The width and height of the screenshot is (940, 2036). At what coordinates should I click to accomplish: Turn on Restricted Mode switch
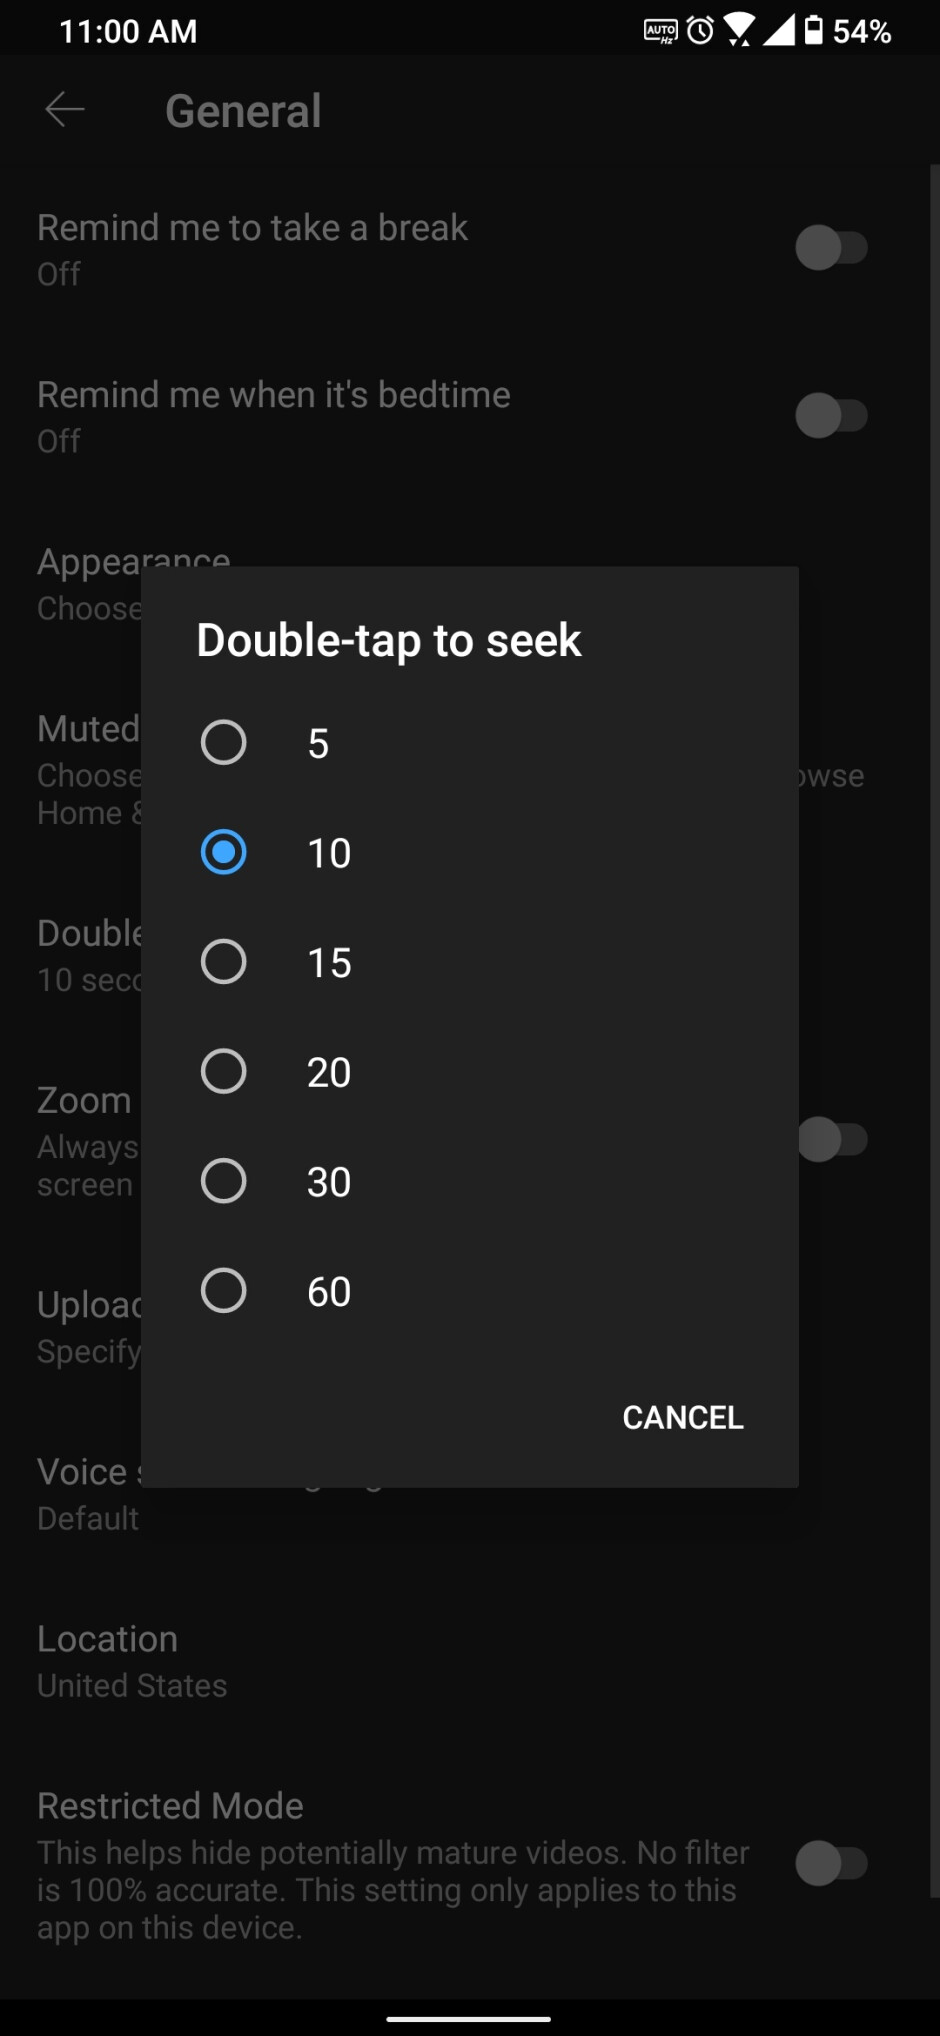click(831, 1864)
